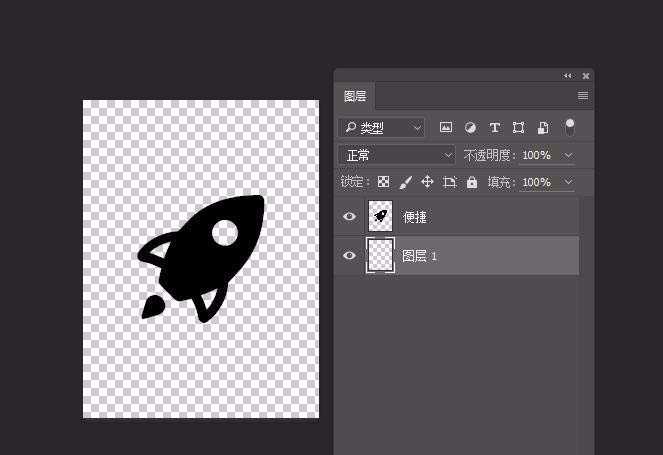The image size is (663, 455).
Task: Open the layers panel options menu
Action: coord(583,96)
